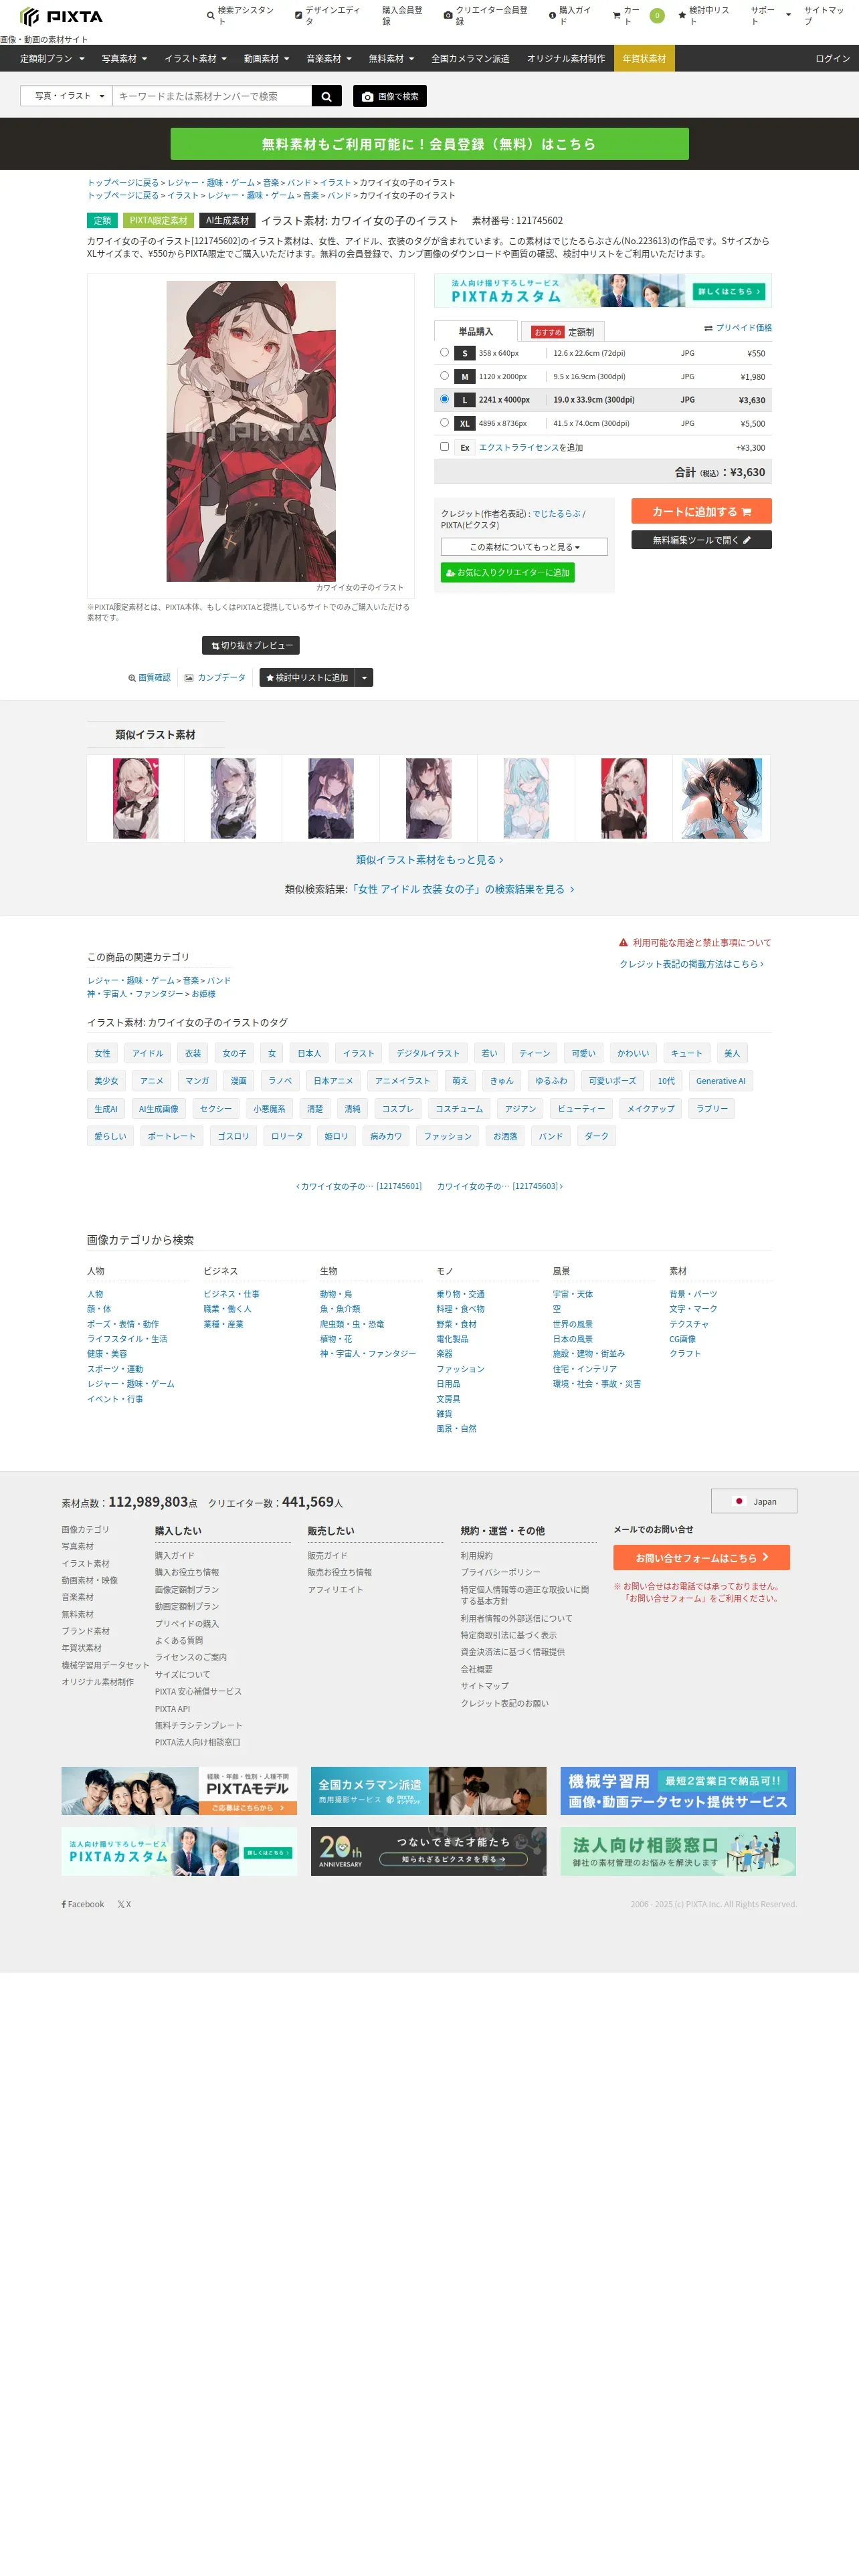
Task: Click カンプデータ image link
Action: click(x=215, y=678)
